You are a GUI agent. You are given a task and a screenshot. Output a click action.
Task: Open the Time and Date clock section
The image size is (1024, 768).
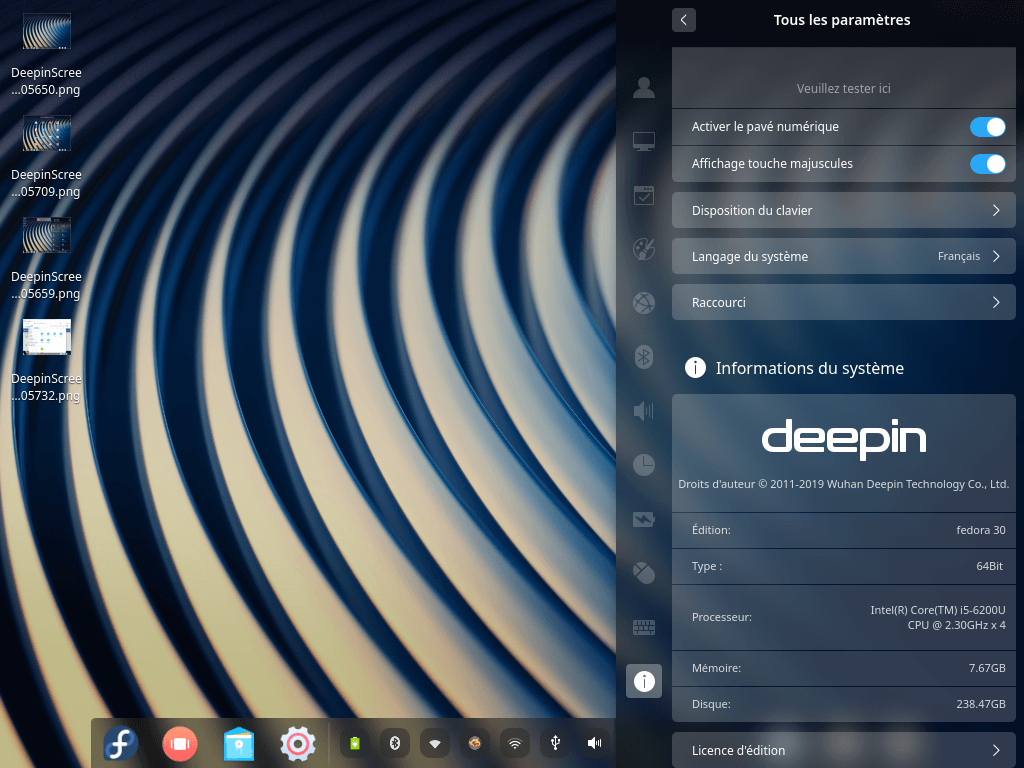pyautogui.click(x=644, y=465)
